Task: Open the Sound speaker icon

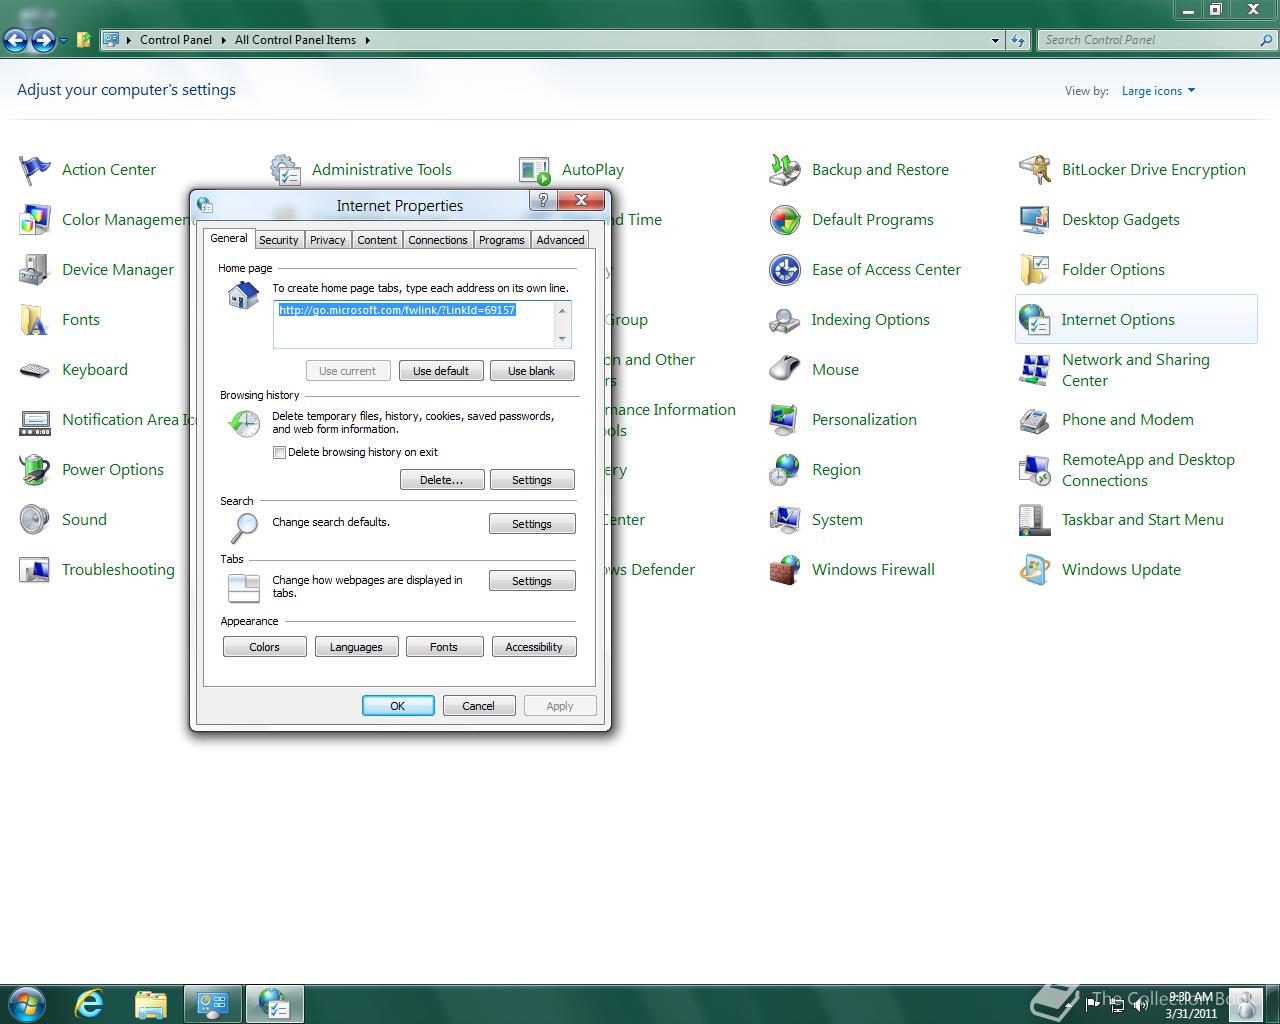Action: pyautogui.click(x=35, y=520)
